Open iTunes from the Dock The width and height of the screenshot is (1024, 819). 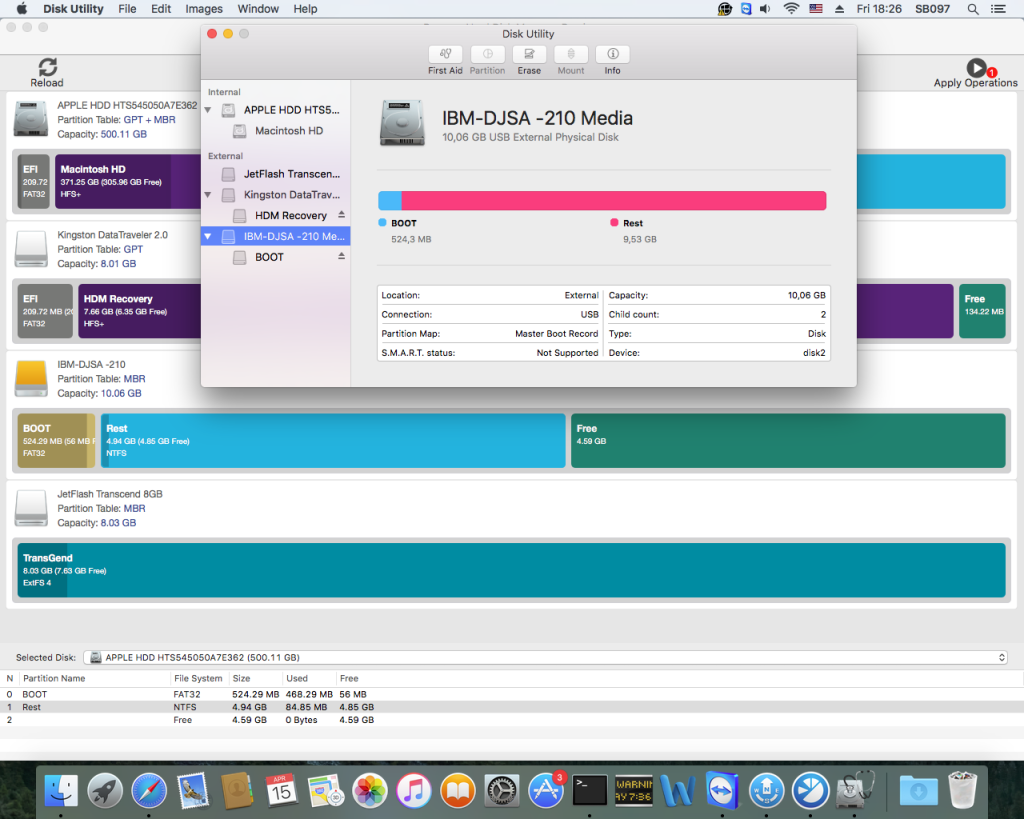click(413, 790)
